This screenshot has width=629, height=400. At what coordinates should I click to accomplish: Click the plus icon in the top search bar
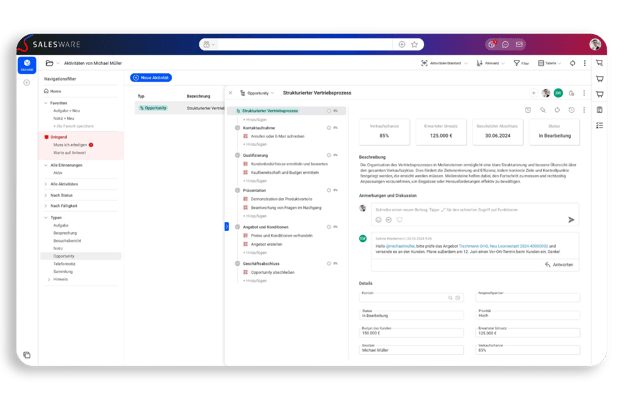(x=402, y=45)
